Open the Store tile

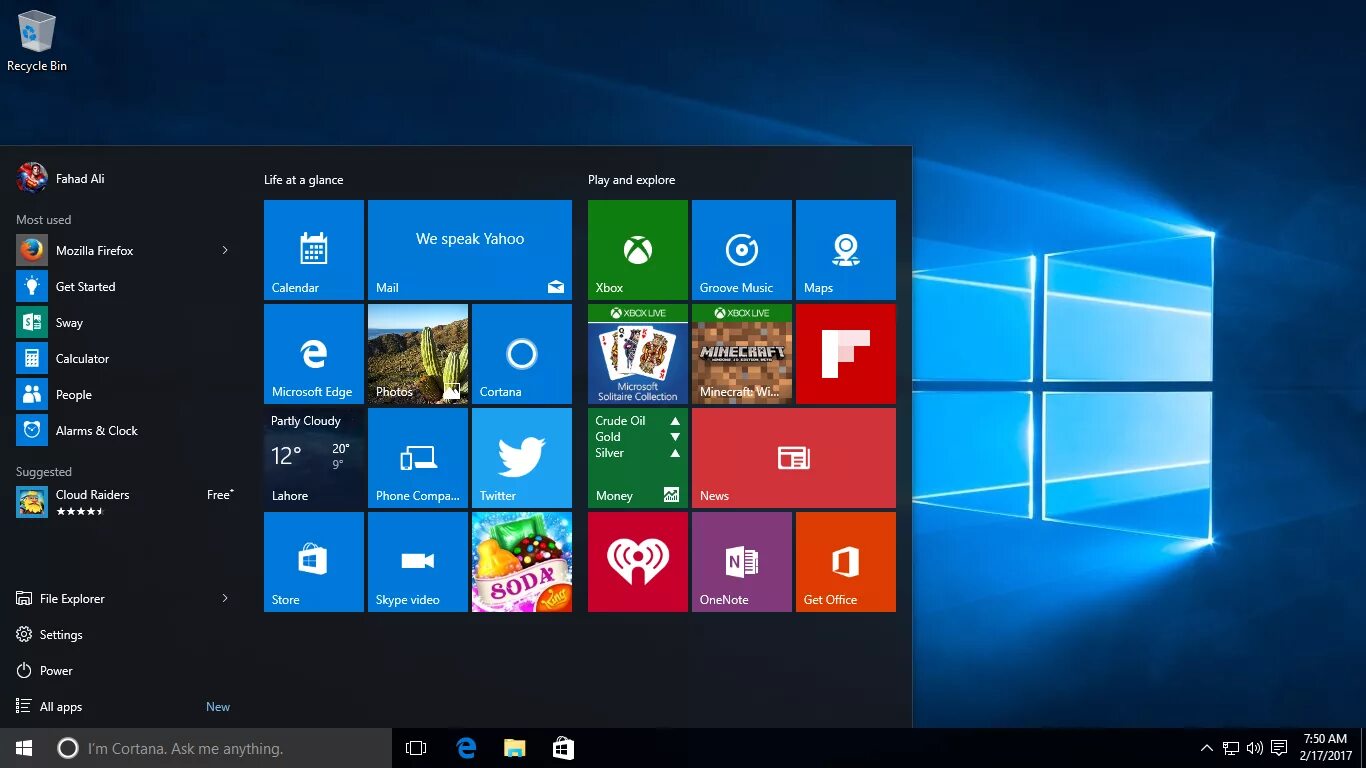pos(314,562)
